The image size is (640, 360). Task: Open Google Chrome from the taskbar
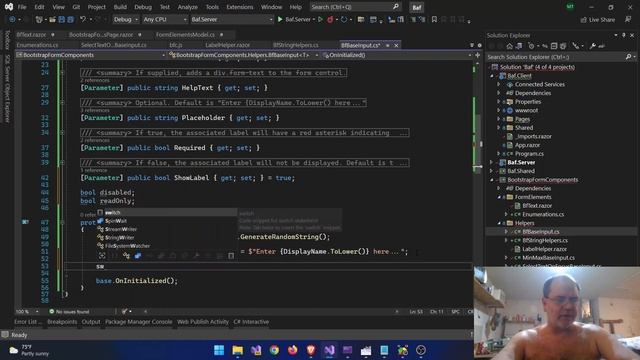pos(274,350)
